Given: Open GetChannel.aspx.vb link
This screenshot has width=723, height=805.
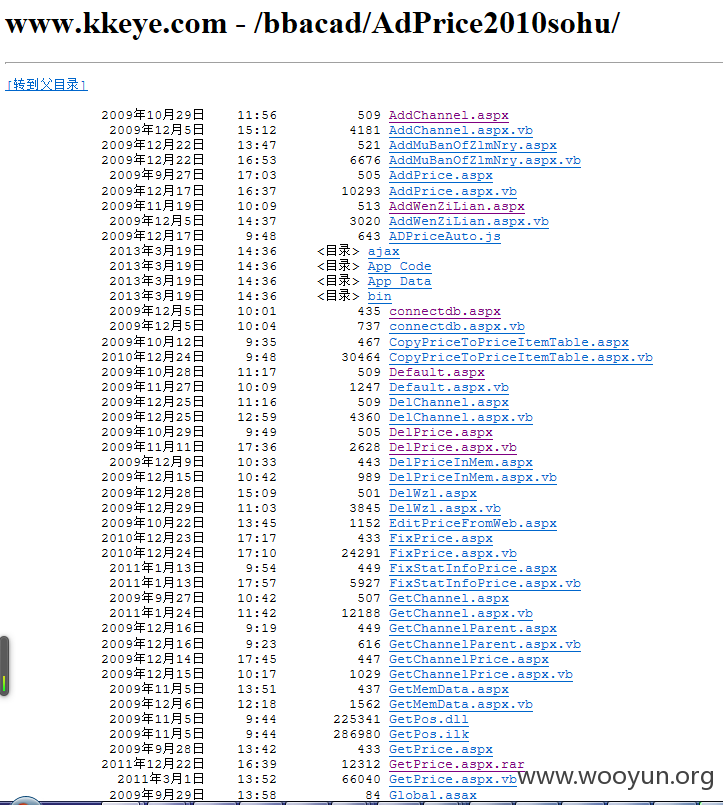Looking at the screenshot, I should [461, 613].
